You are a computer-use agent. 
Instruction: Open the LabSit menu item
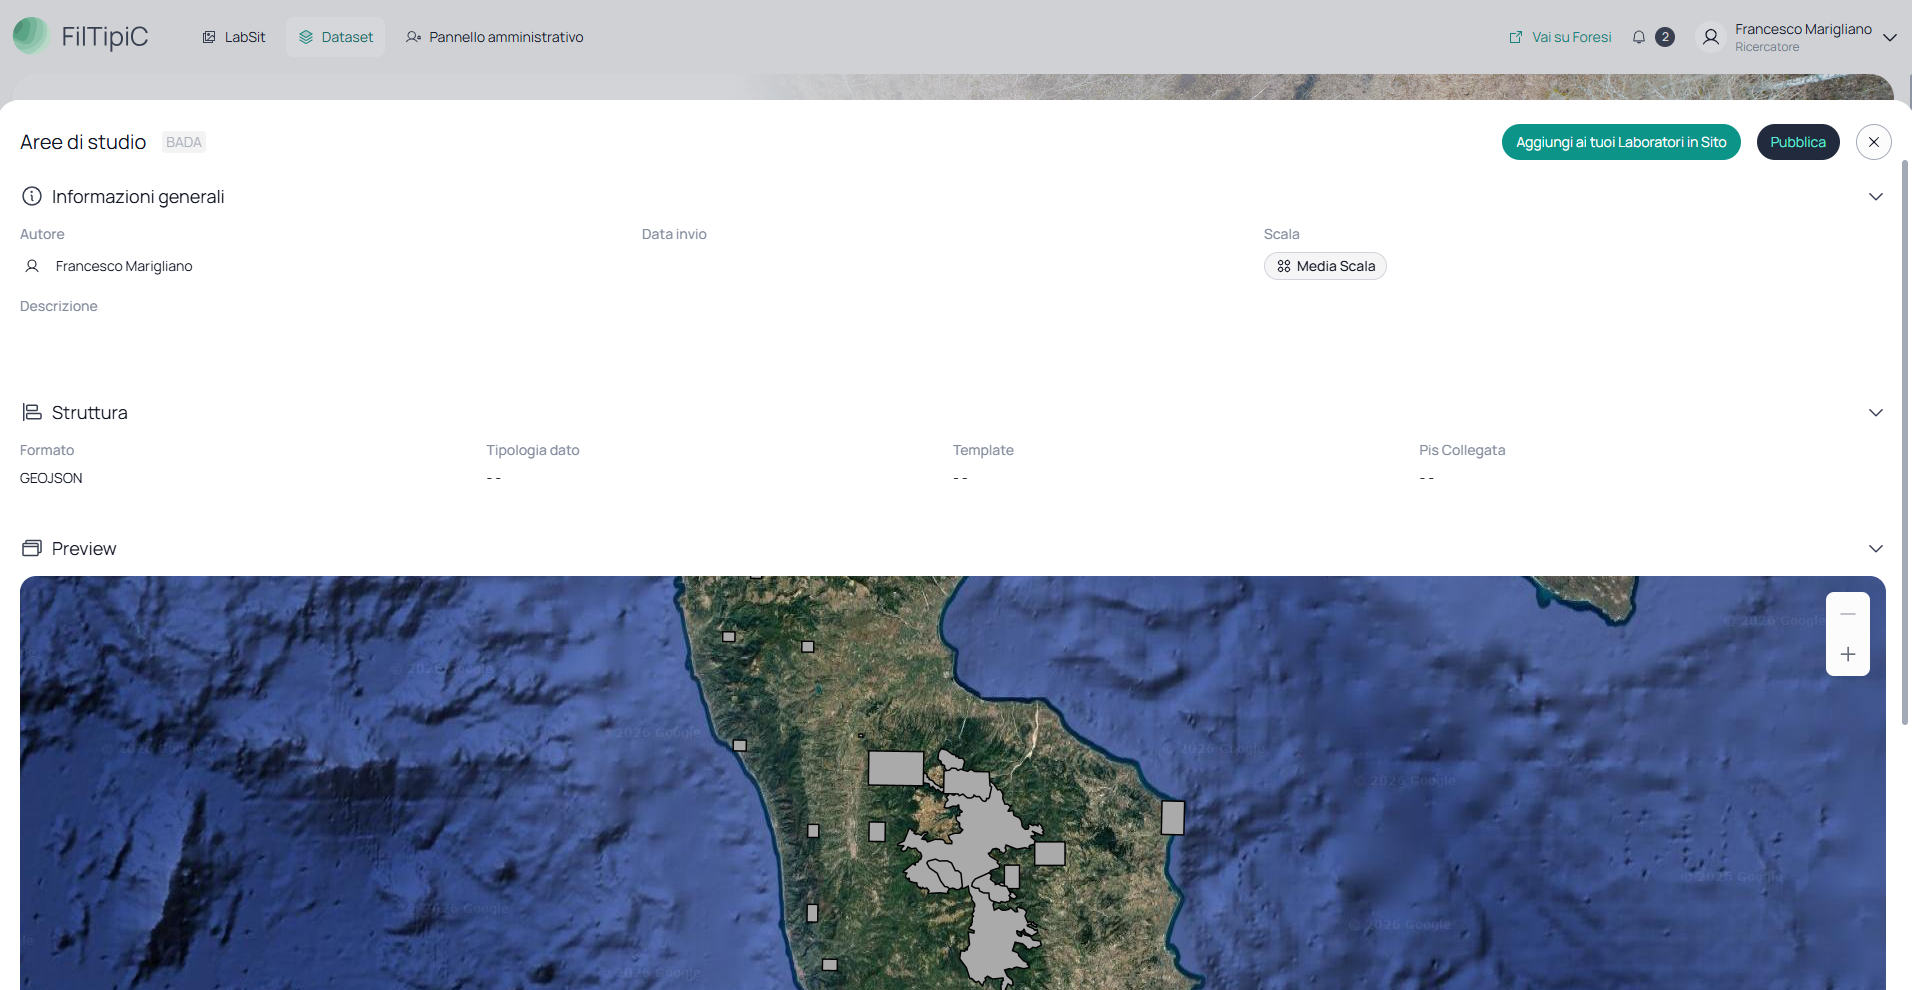(x=234, y=37)
